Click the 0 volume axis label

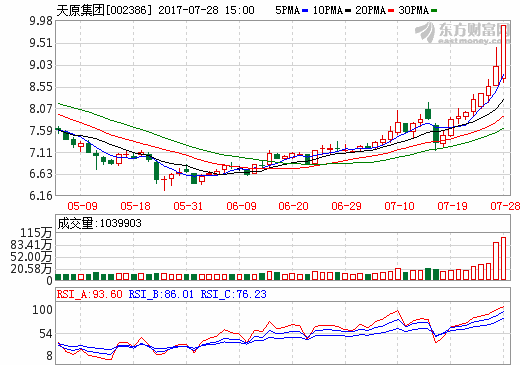(49, 281)
